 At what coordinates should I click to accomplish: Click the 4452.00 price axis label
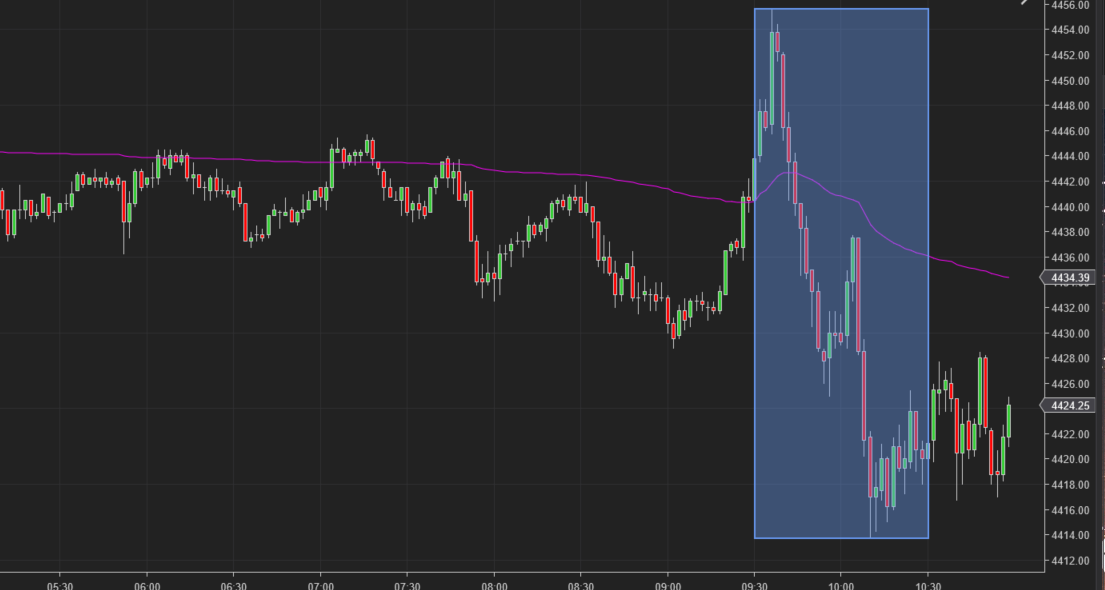[1070, 55]
